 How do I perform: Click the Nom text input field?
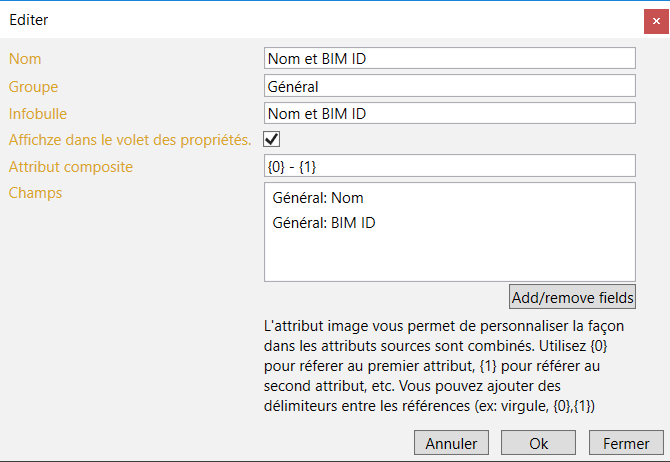tap(449, 59)
